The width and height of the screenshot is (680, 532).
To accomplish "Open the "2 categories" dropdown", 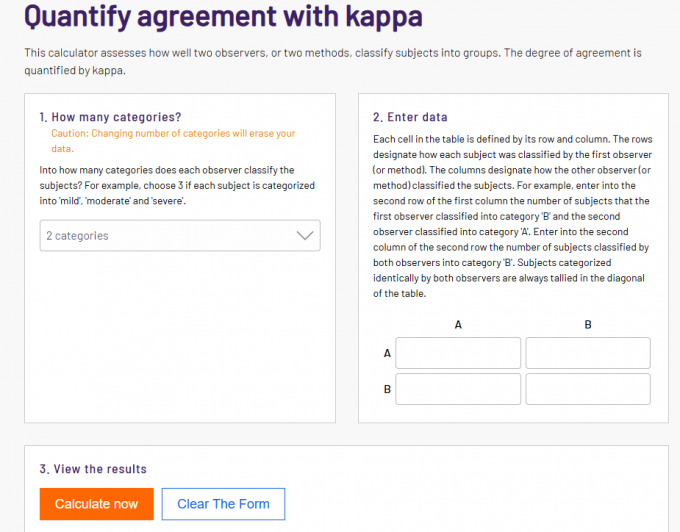I will pos(180,235).
